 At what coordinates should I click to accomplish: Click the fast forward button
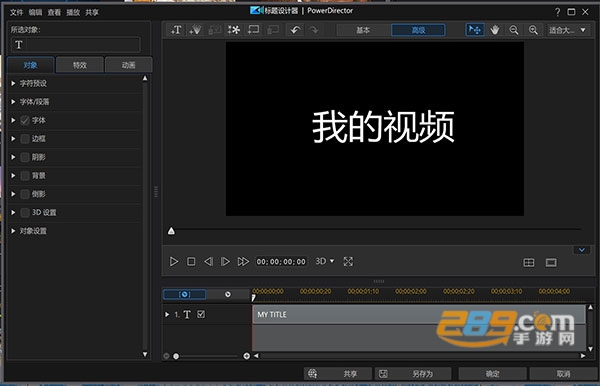point(243,262)
